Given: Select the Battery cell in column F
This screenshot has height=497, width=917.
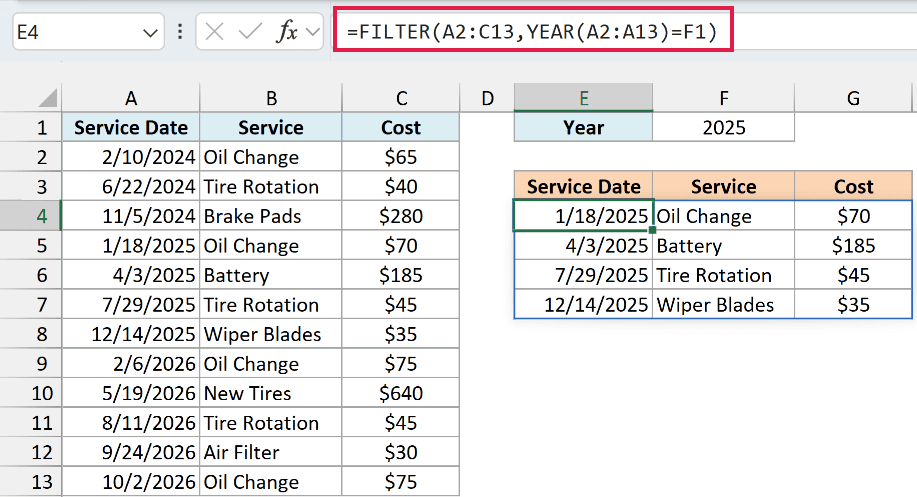Looking at the screenshot, I should tap(723, 246).
